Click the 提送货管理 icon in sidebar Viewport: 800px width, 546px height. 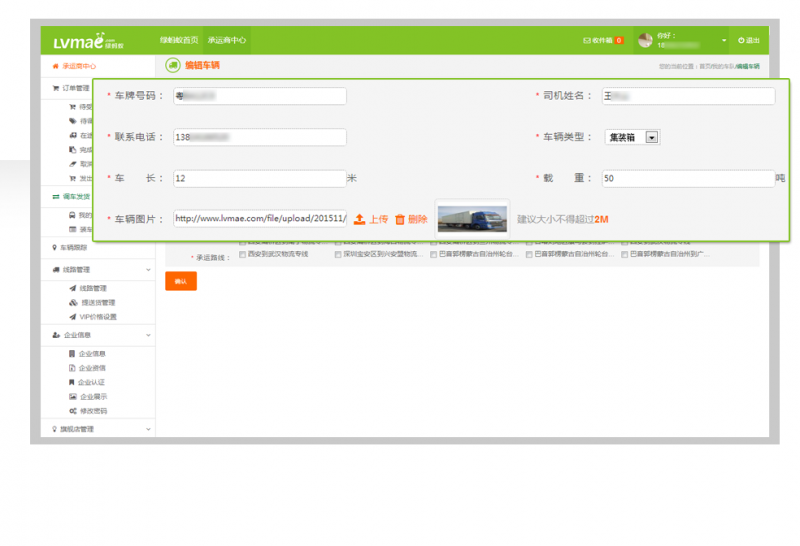point(73,303)
